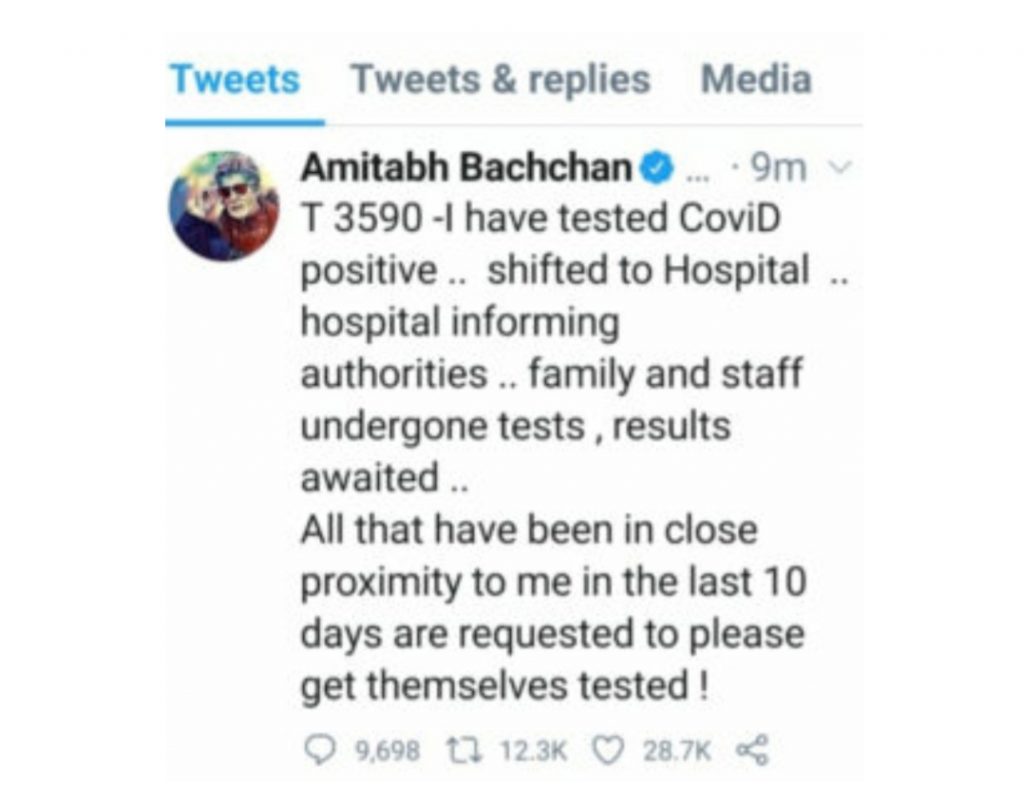Switch to the Tweets tab

point(235,80)
